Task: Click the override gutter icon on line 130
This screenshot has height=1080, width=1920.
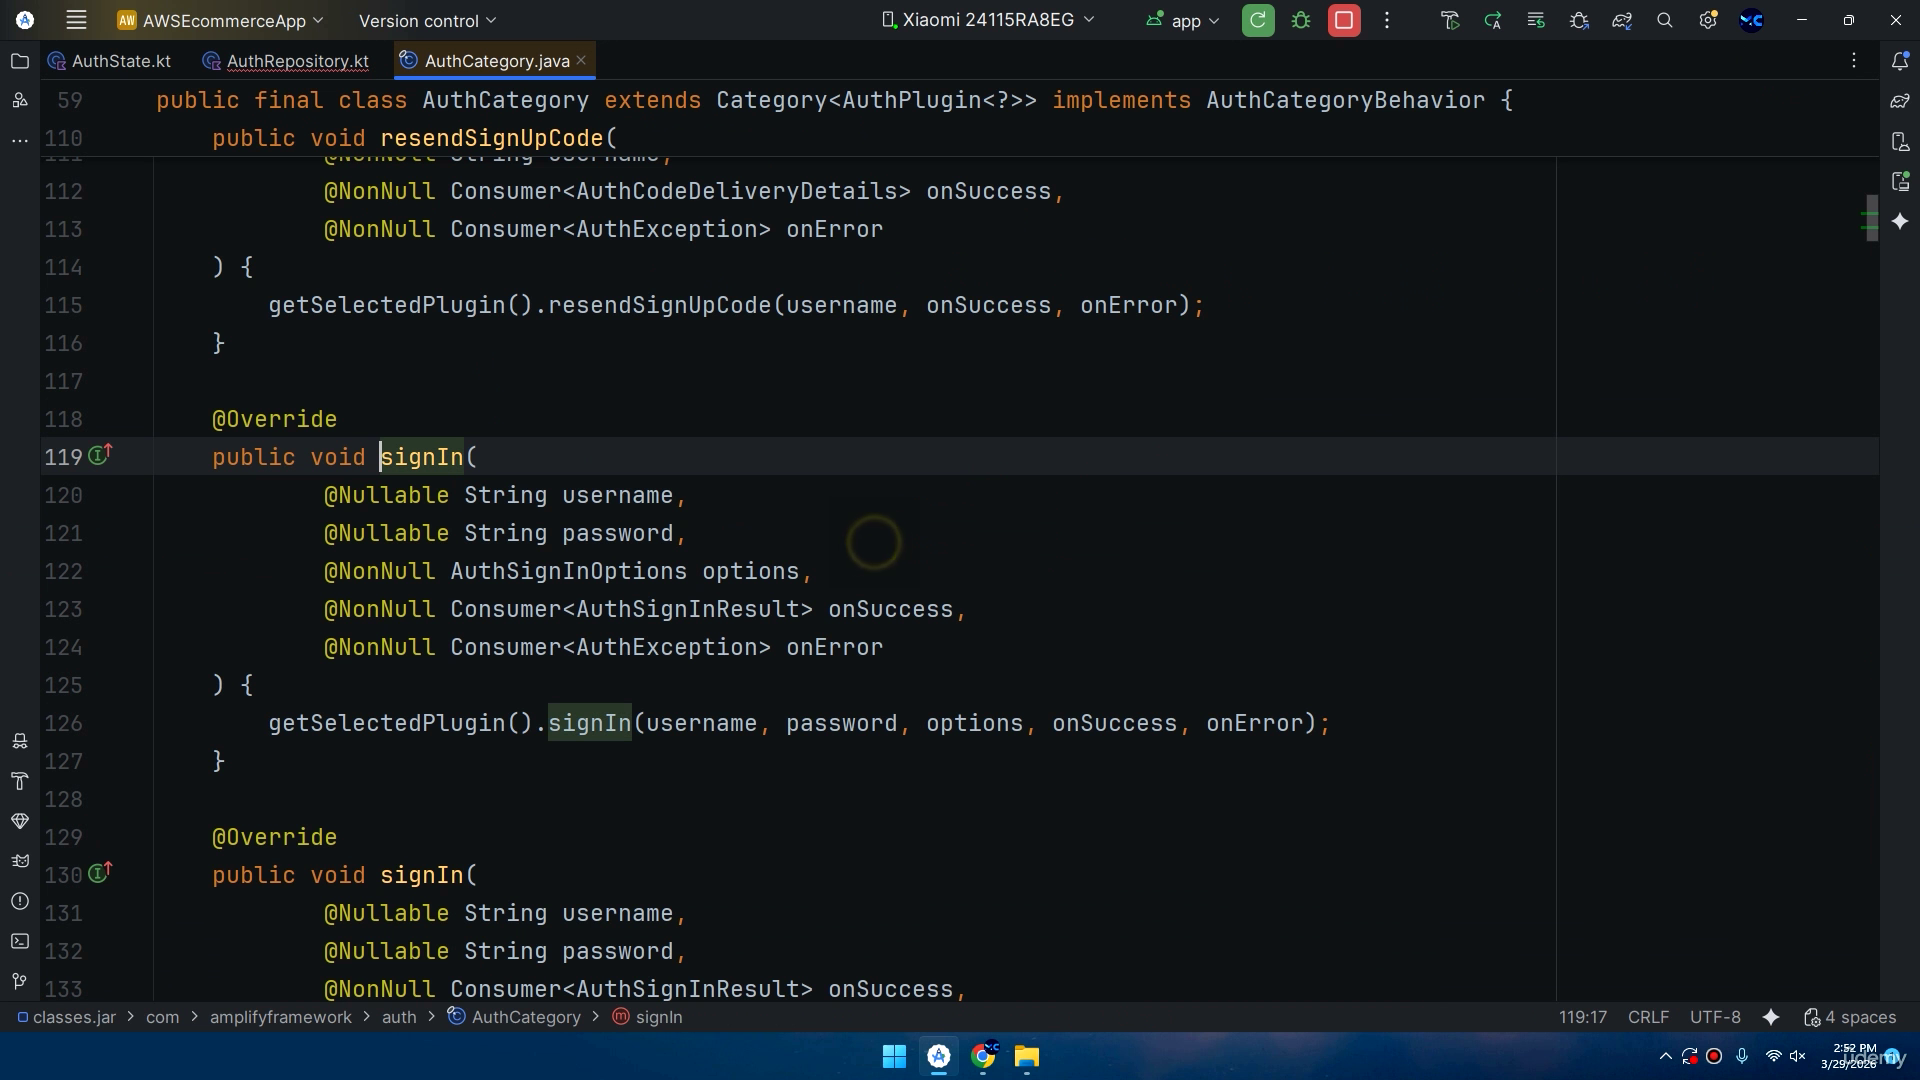Action: click(100, 873)
